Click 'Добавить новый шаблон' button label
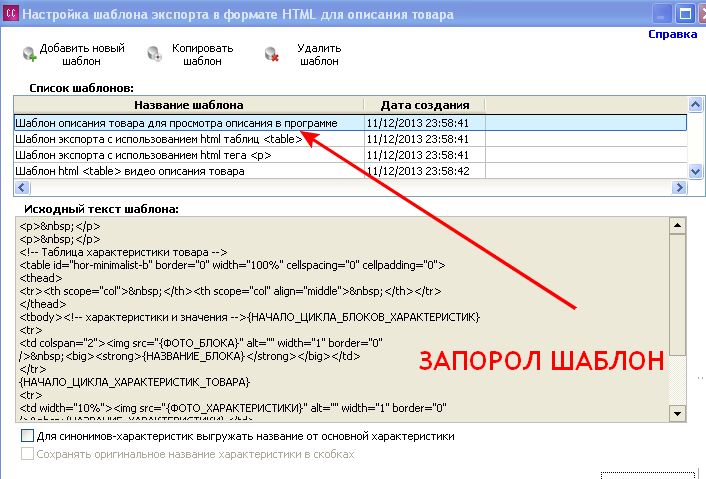This screenshot has height=479, width=706. click(x=81, y=54)
